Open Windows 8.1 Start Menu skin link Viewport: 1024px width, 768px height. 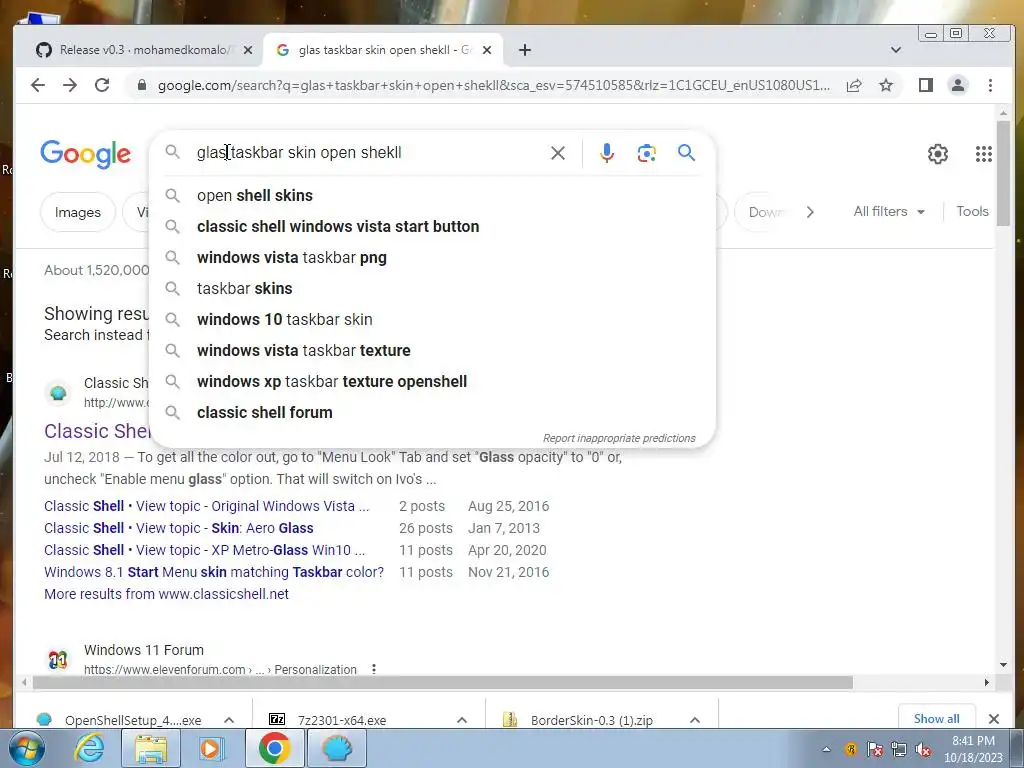click(x=214, y=572)
